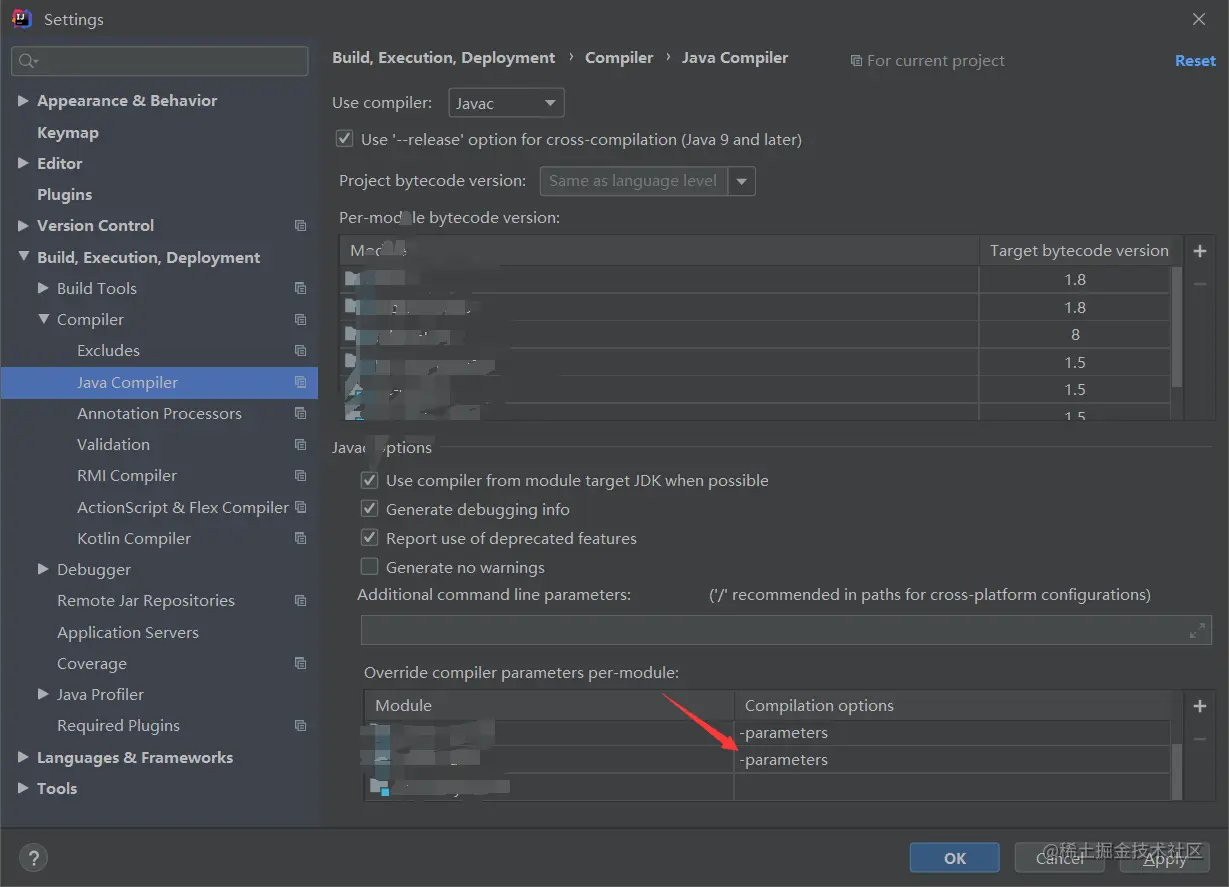The image size is (1229, 887).
Task: Select the first '-parameters' compilation option cell
Action: [x=952, y=733]
